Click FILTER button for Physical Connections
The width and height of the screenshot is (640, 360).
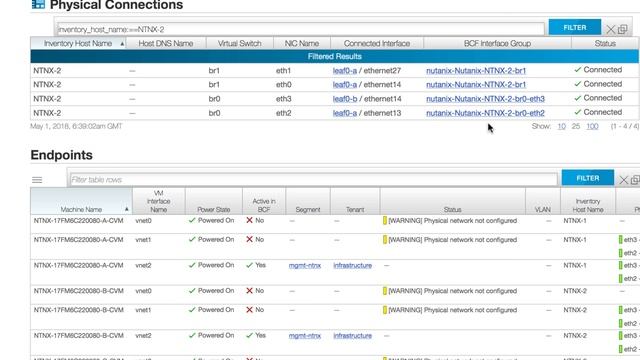tap(575, 27)
